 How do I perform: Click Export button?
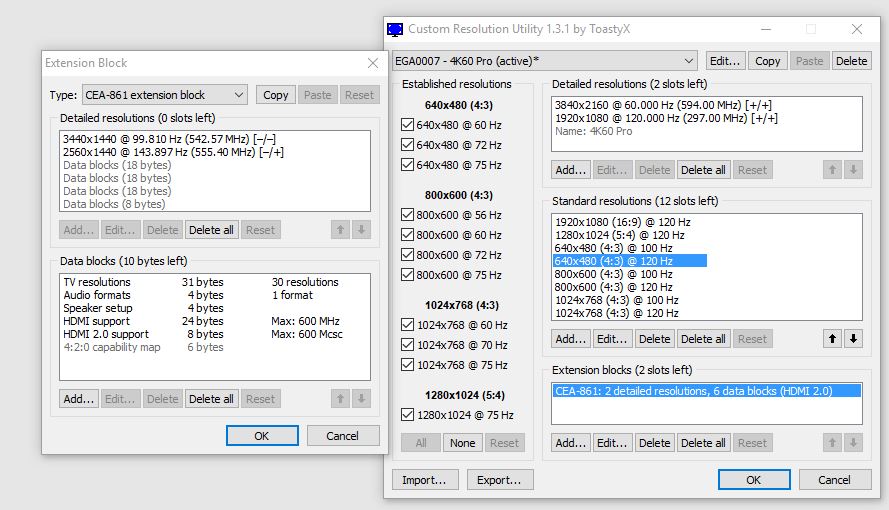[x=500, y=480]
